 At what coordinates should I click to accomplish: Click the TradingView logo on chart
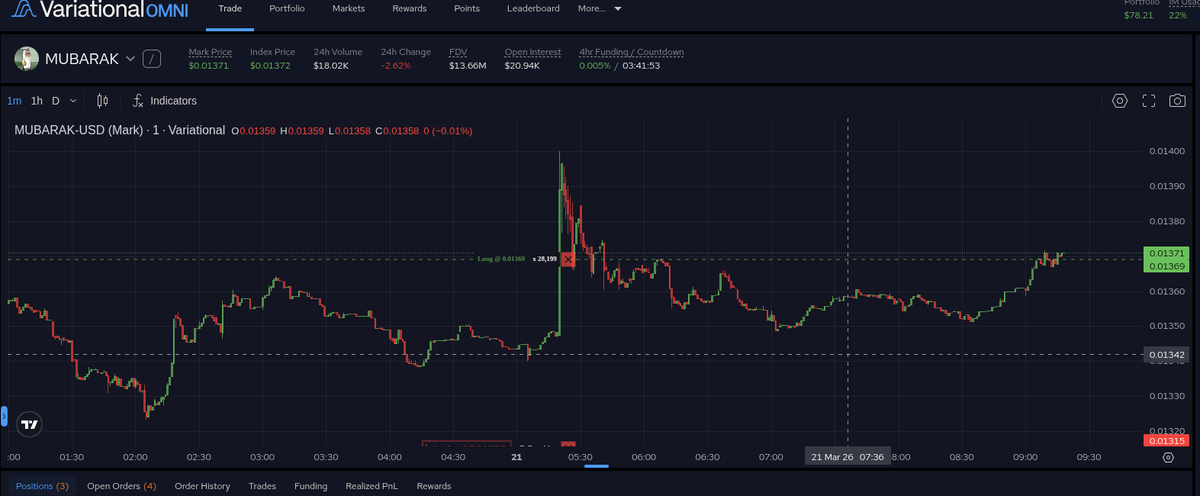pyautogui.click(x=30, y=424)
